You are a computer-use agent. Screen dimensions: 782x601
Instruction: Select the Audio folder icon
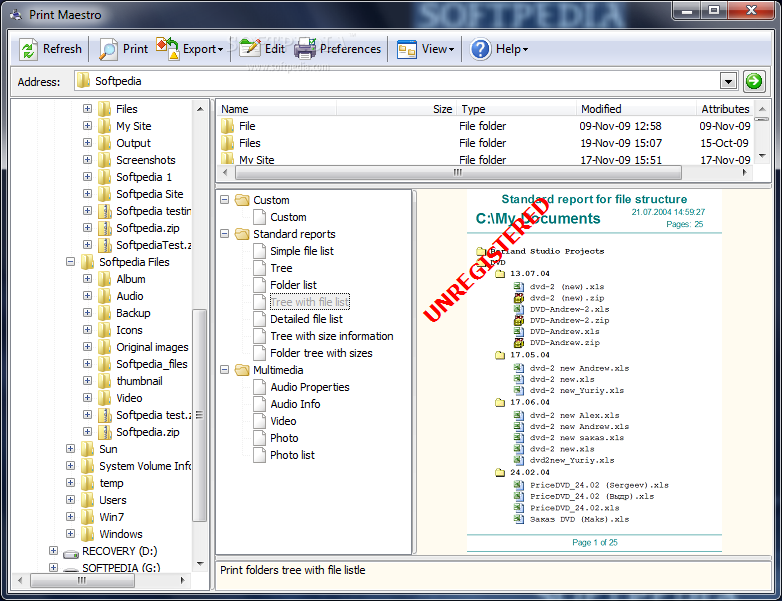point(105,296)
